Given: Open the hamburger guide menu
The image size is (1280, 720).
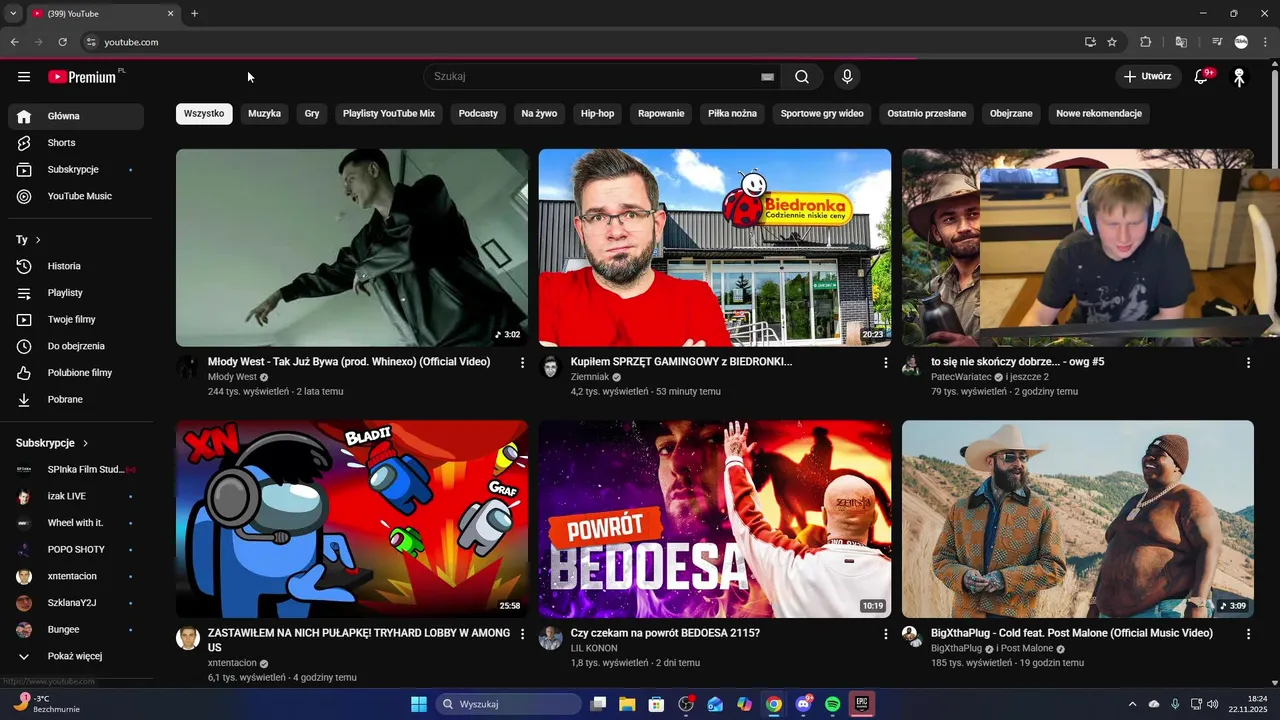Looking at the screenshot, I should 24,76.
